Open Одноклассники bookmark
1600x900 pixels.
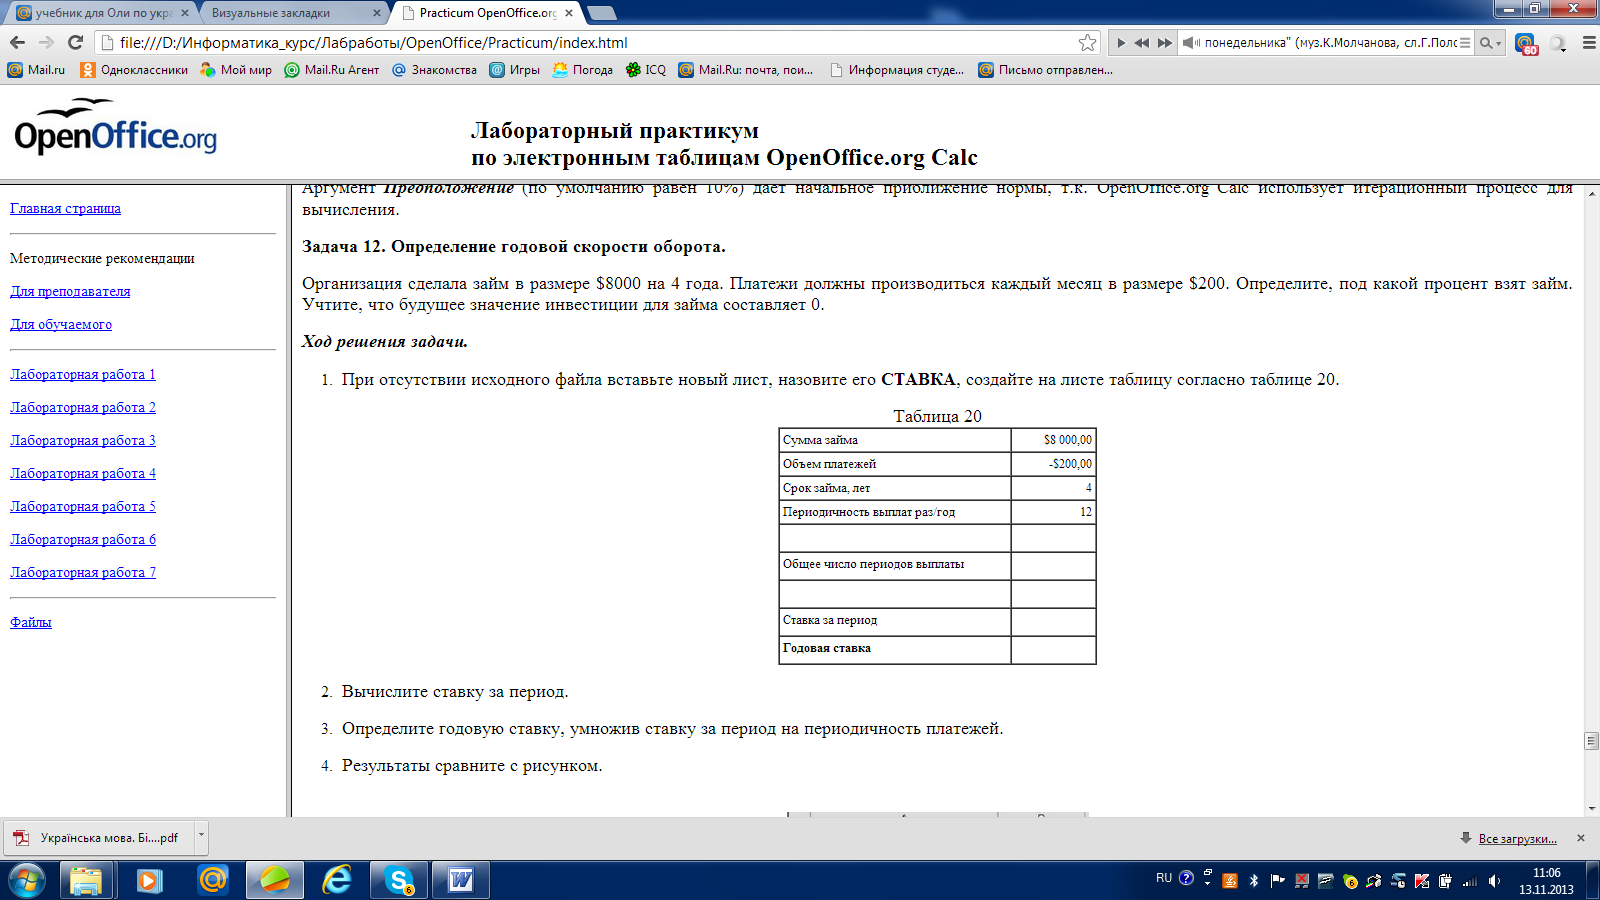click(134, 70)
